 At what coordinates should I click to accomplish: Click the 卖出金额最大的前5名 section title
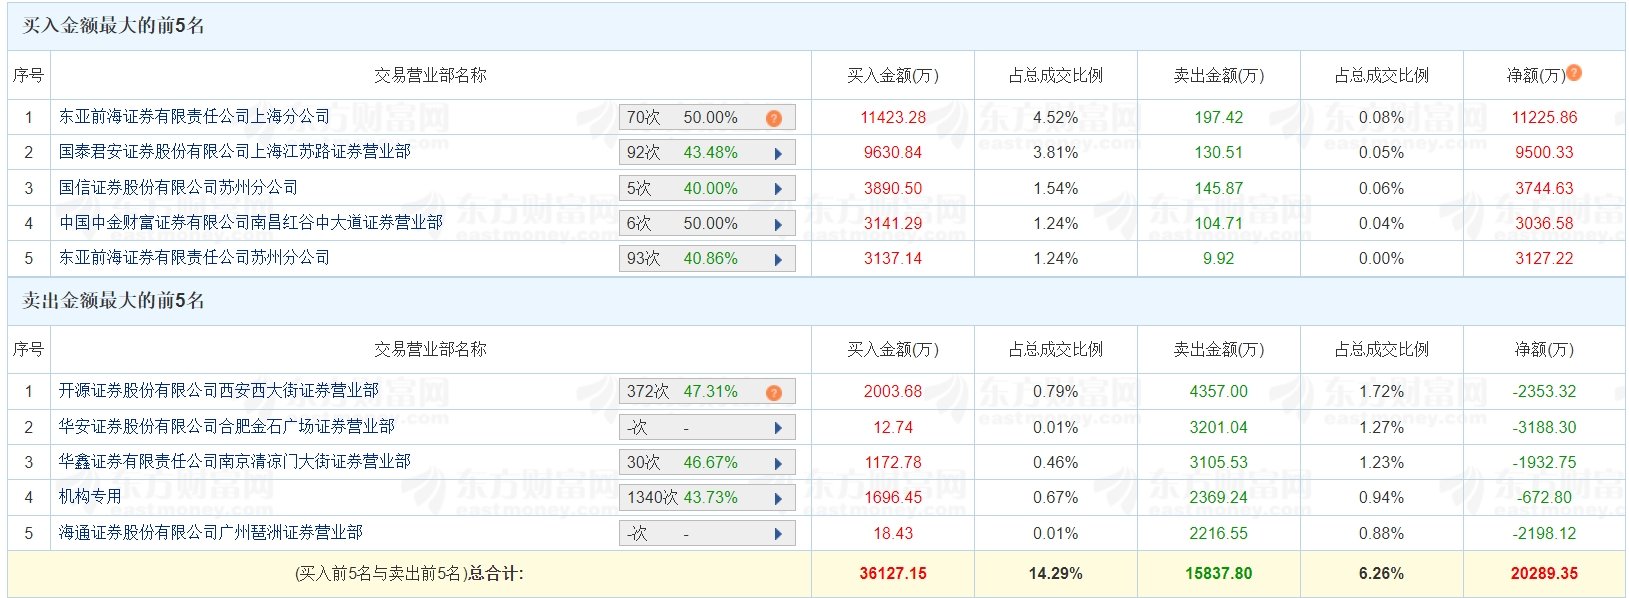113,301
